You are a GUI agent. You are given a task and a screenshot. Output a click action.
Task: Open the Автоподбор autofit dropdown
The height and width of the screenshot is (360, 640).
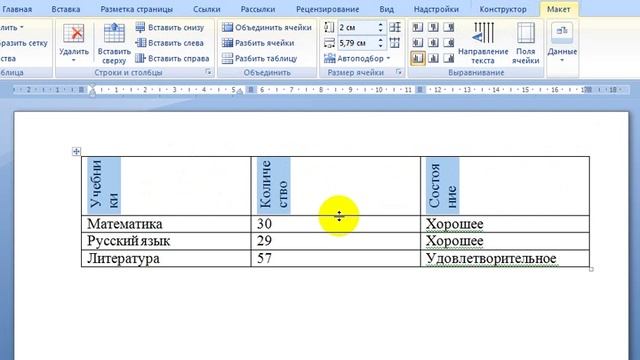click(x=357, y=58)
